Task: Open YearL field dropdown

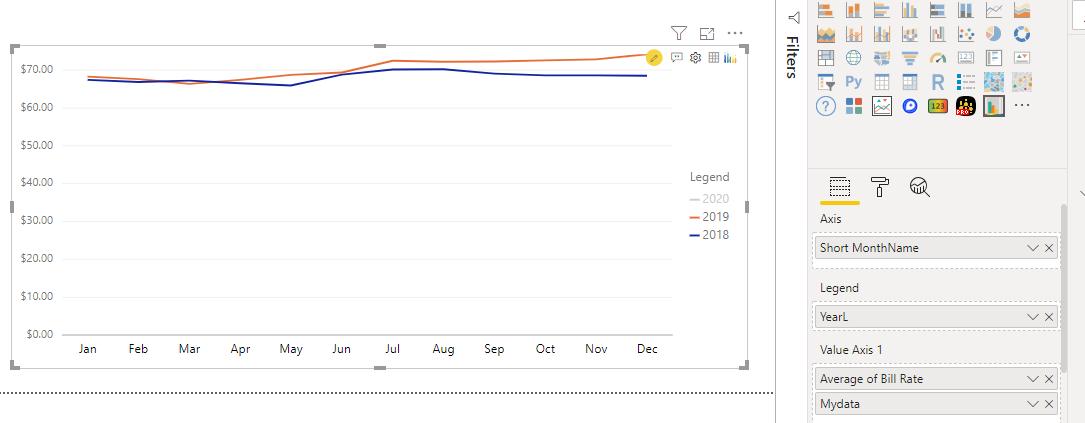Action: point(1033,316)
